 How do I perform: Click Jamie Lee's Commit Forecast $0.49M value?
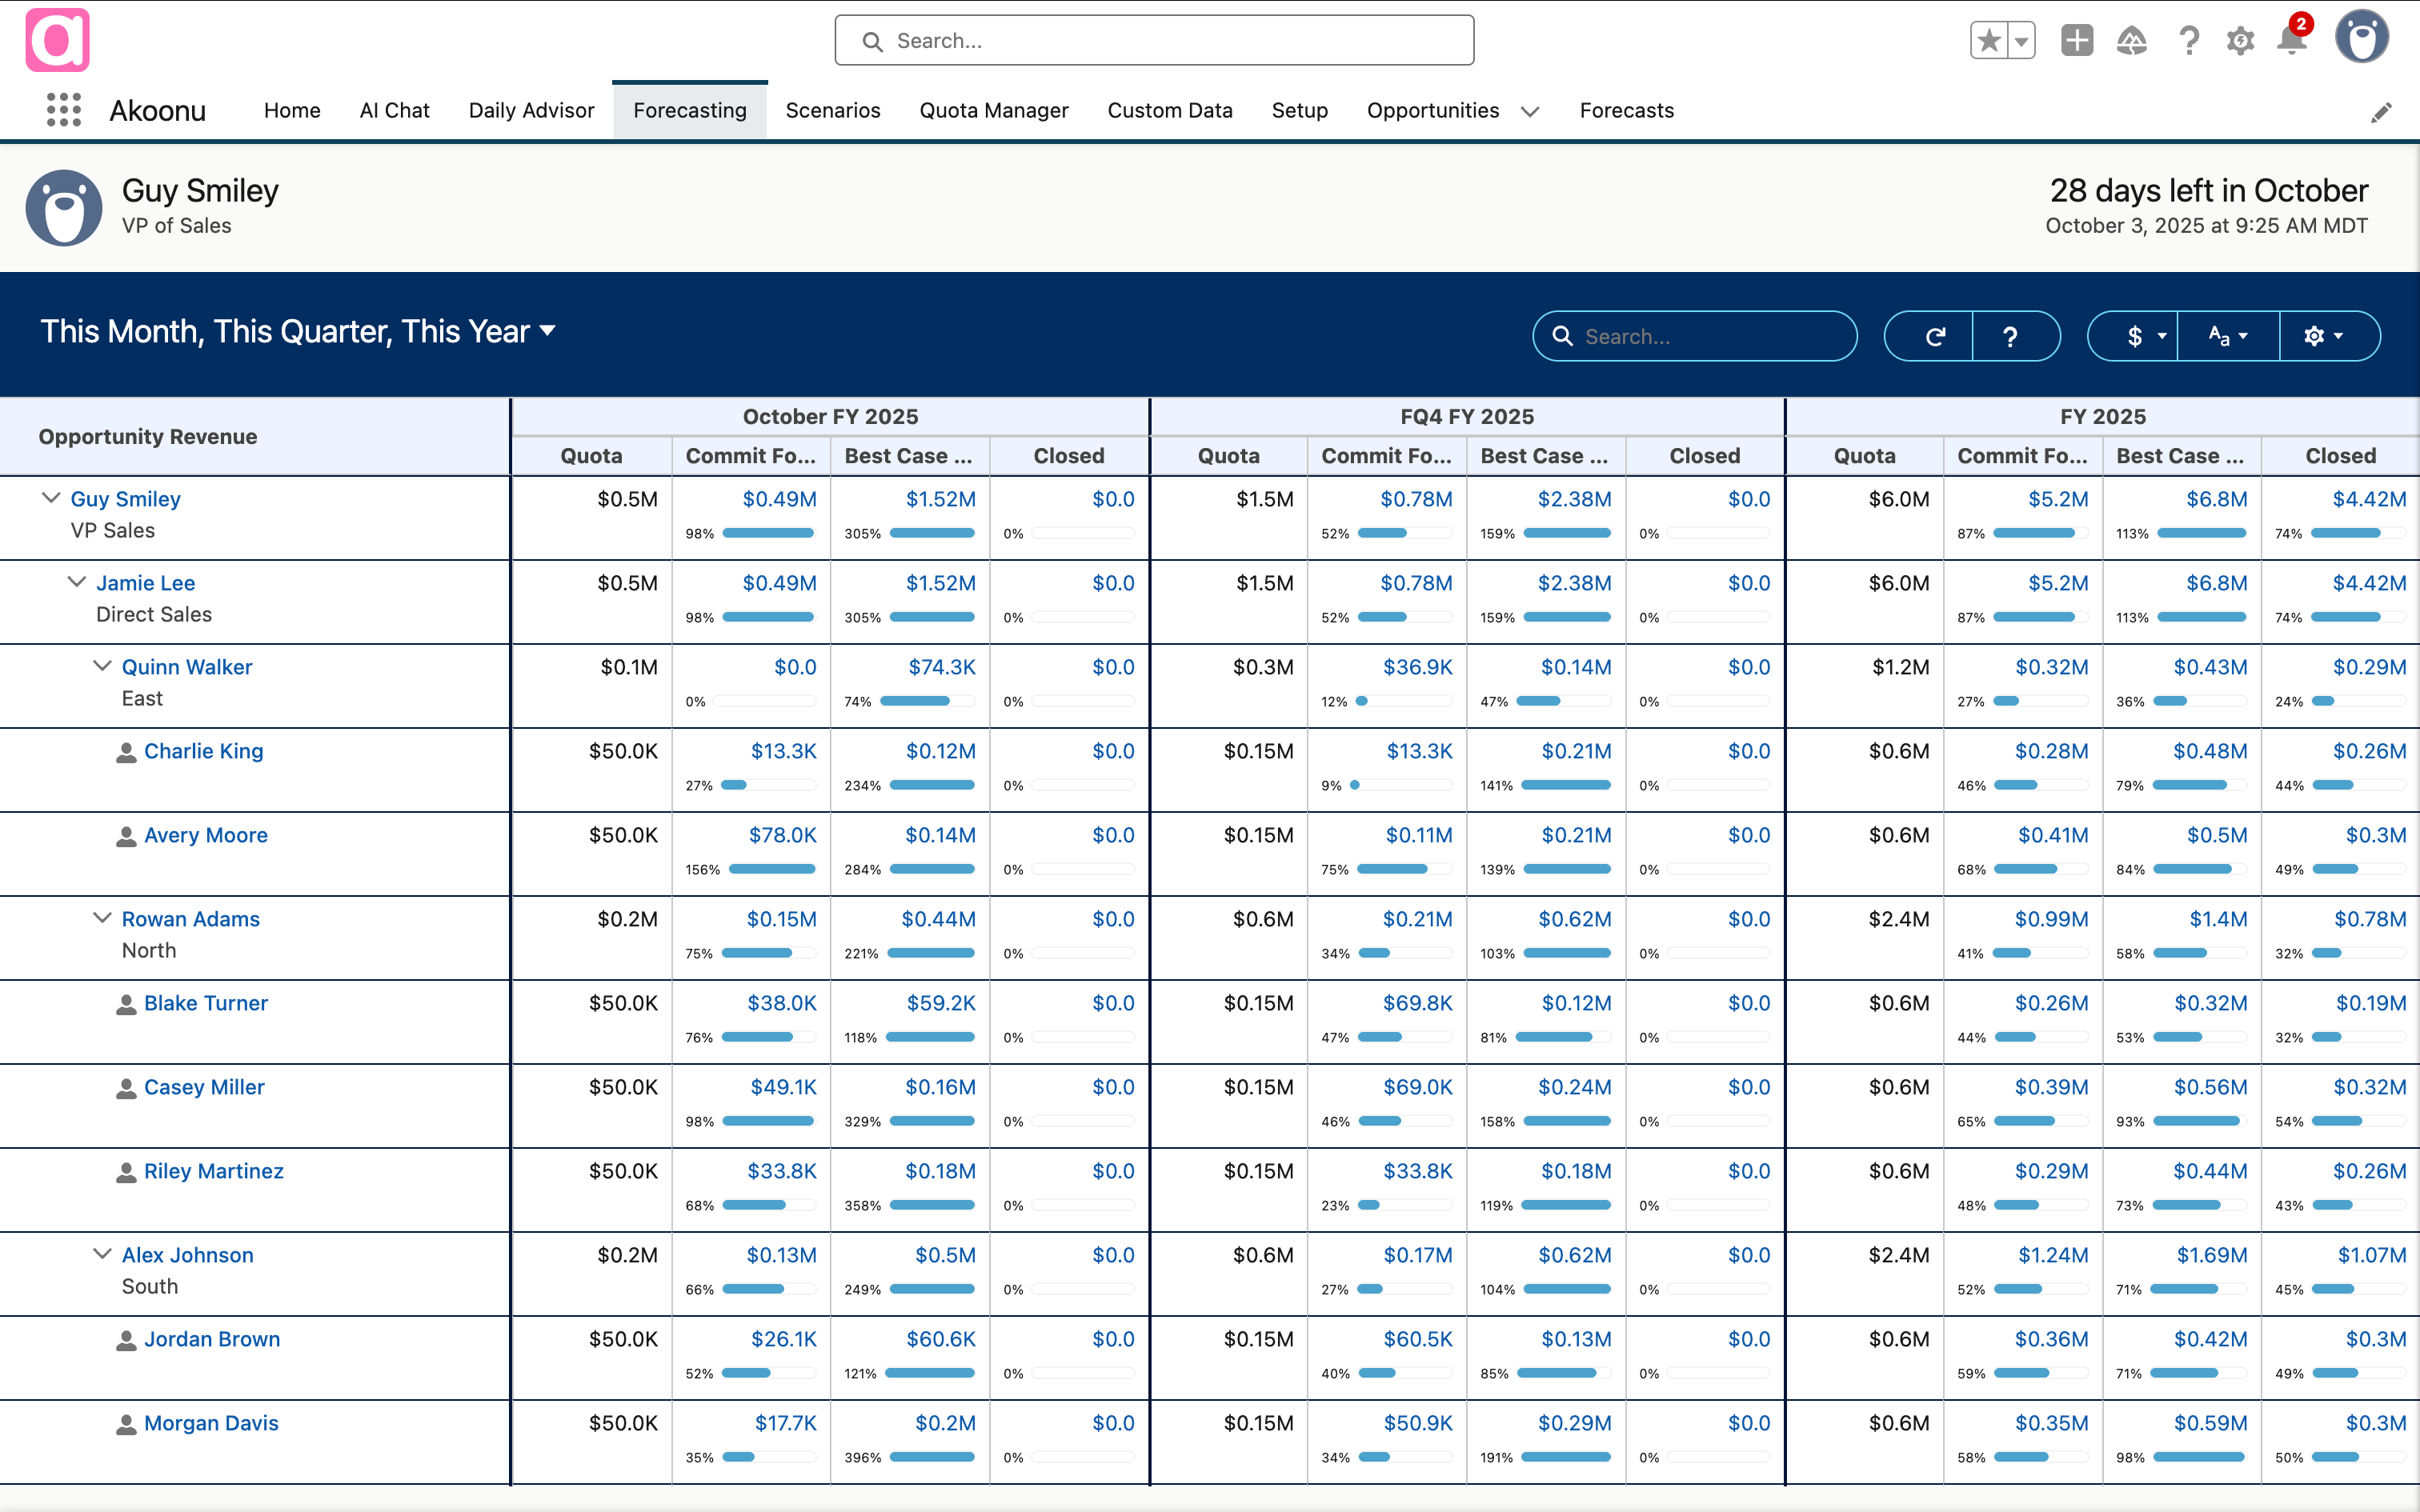click(x=781, y=583)
